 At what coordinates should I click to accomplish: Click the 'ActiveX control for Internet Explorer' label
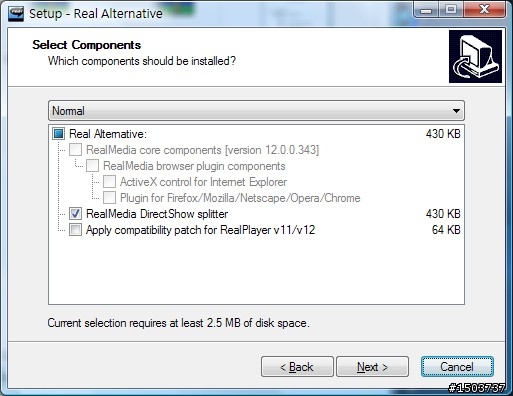pos(203,182)
